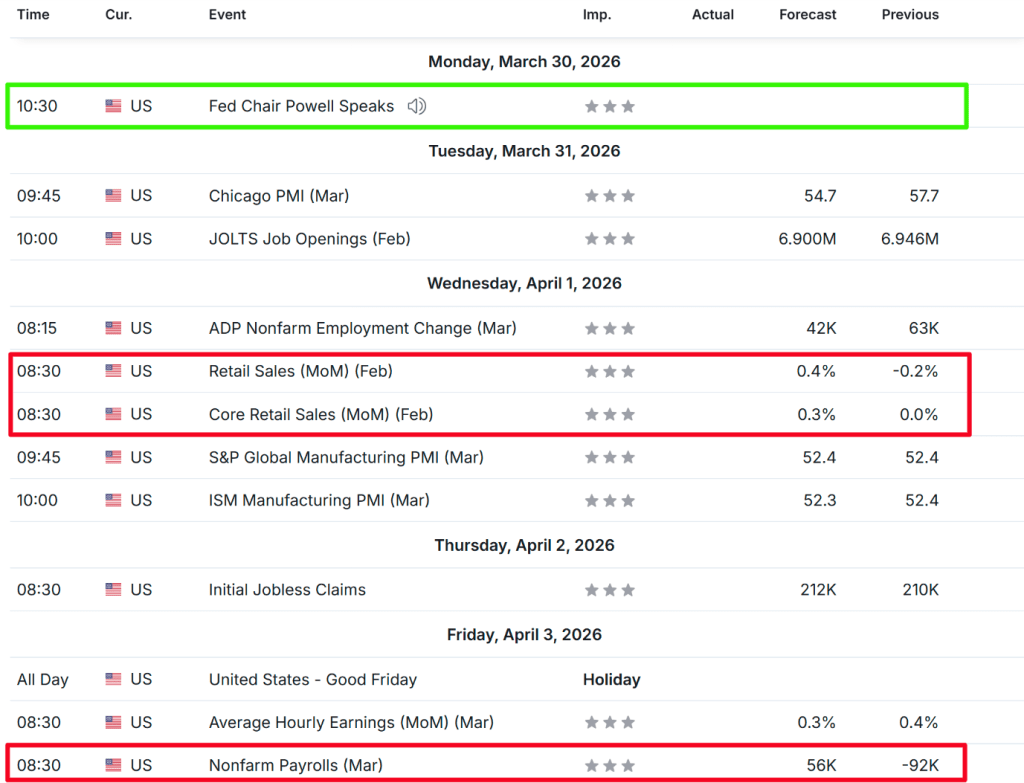Open the Average Hourly Earnings (MoM) event
Viewport: 1024px width, 783px height.
click(351, 723)
